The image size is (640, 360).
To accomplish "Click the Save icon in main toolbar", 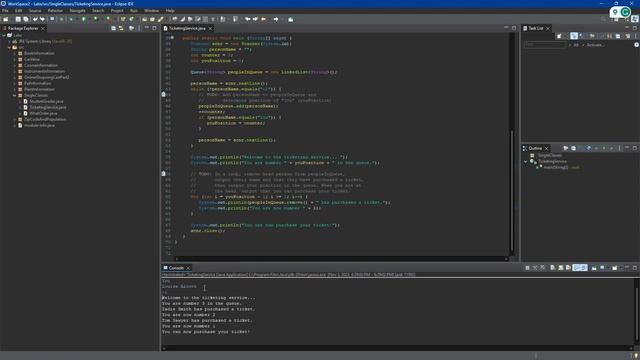I will click(18, 19).
